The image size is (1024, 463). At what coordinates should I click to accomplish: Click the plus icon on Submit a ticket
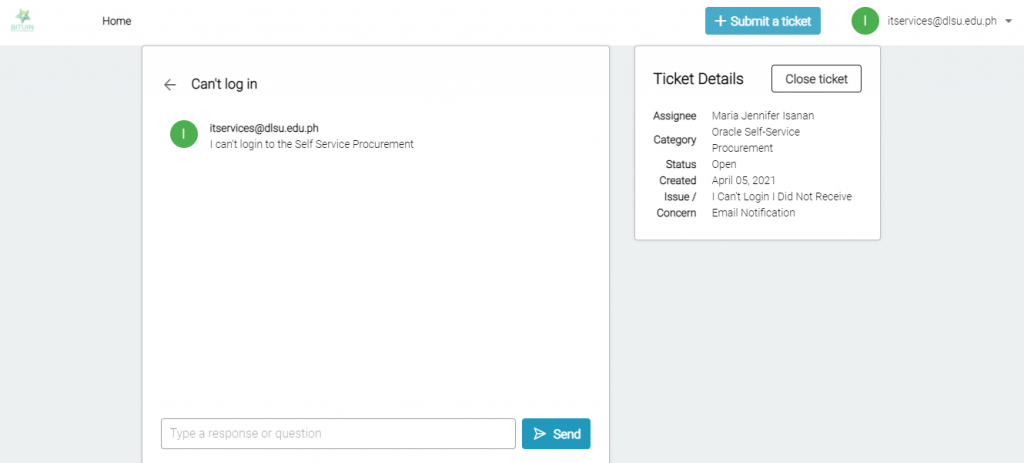pos(720,21)
